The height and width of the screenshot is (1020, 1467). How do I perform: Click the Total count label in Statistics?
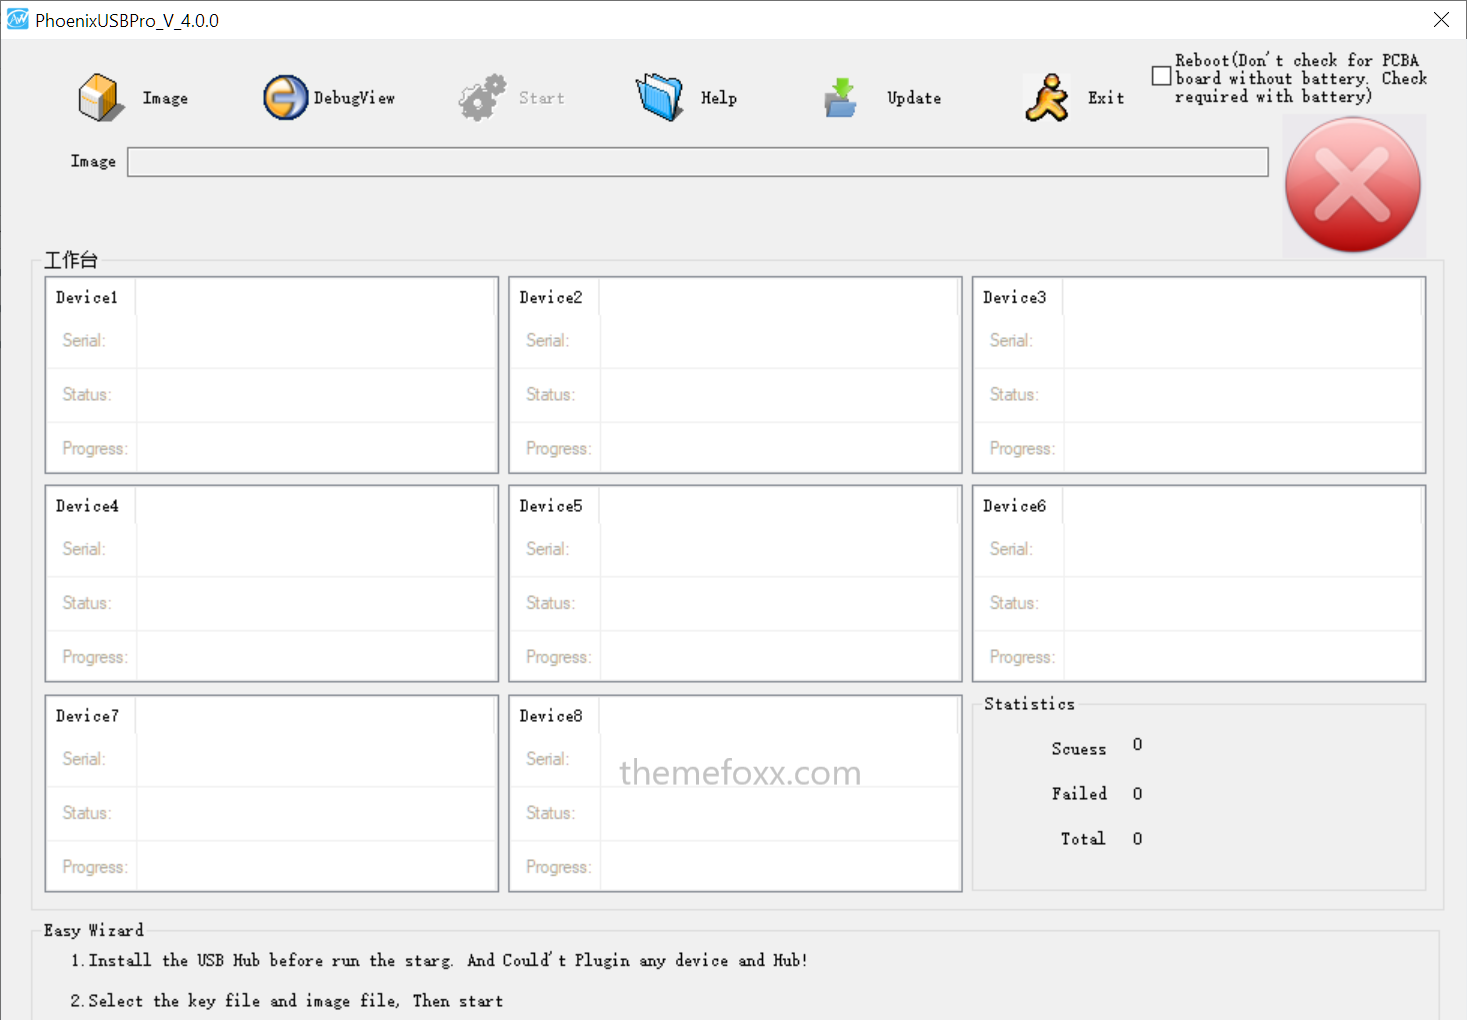pos(1083,839)
